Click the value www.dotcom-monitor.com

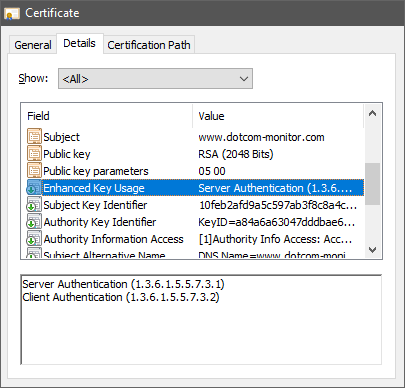(261, 137)
